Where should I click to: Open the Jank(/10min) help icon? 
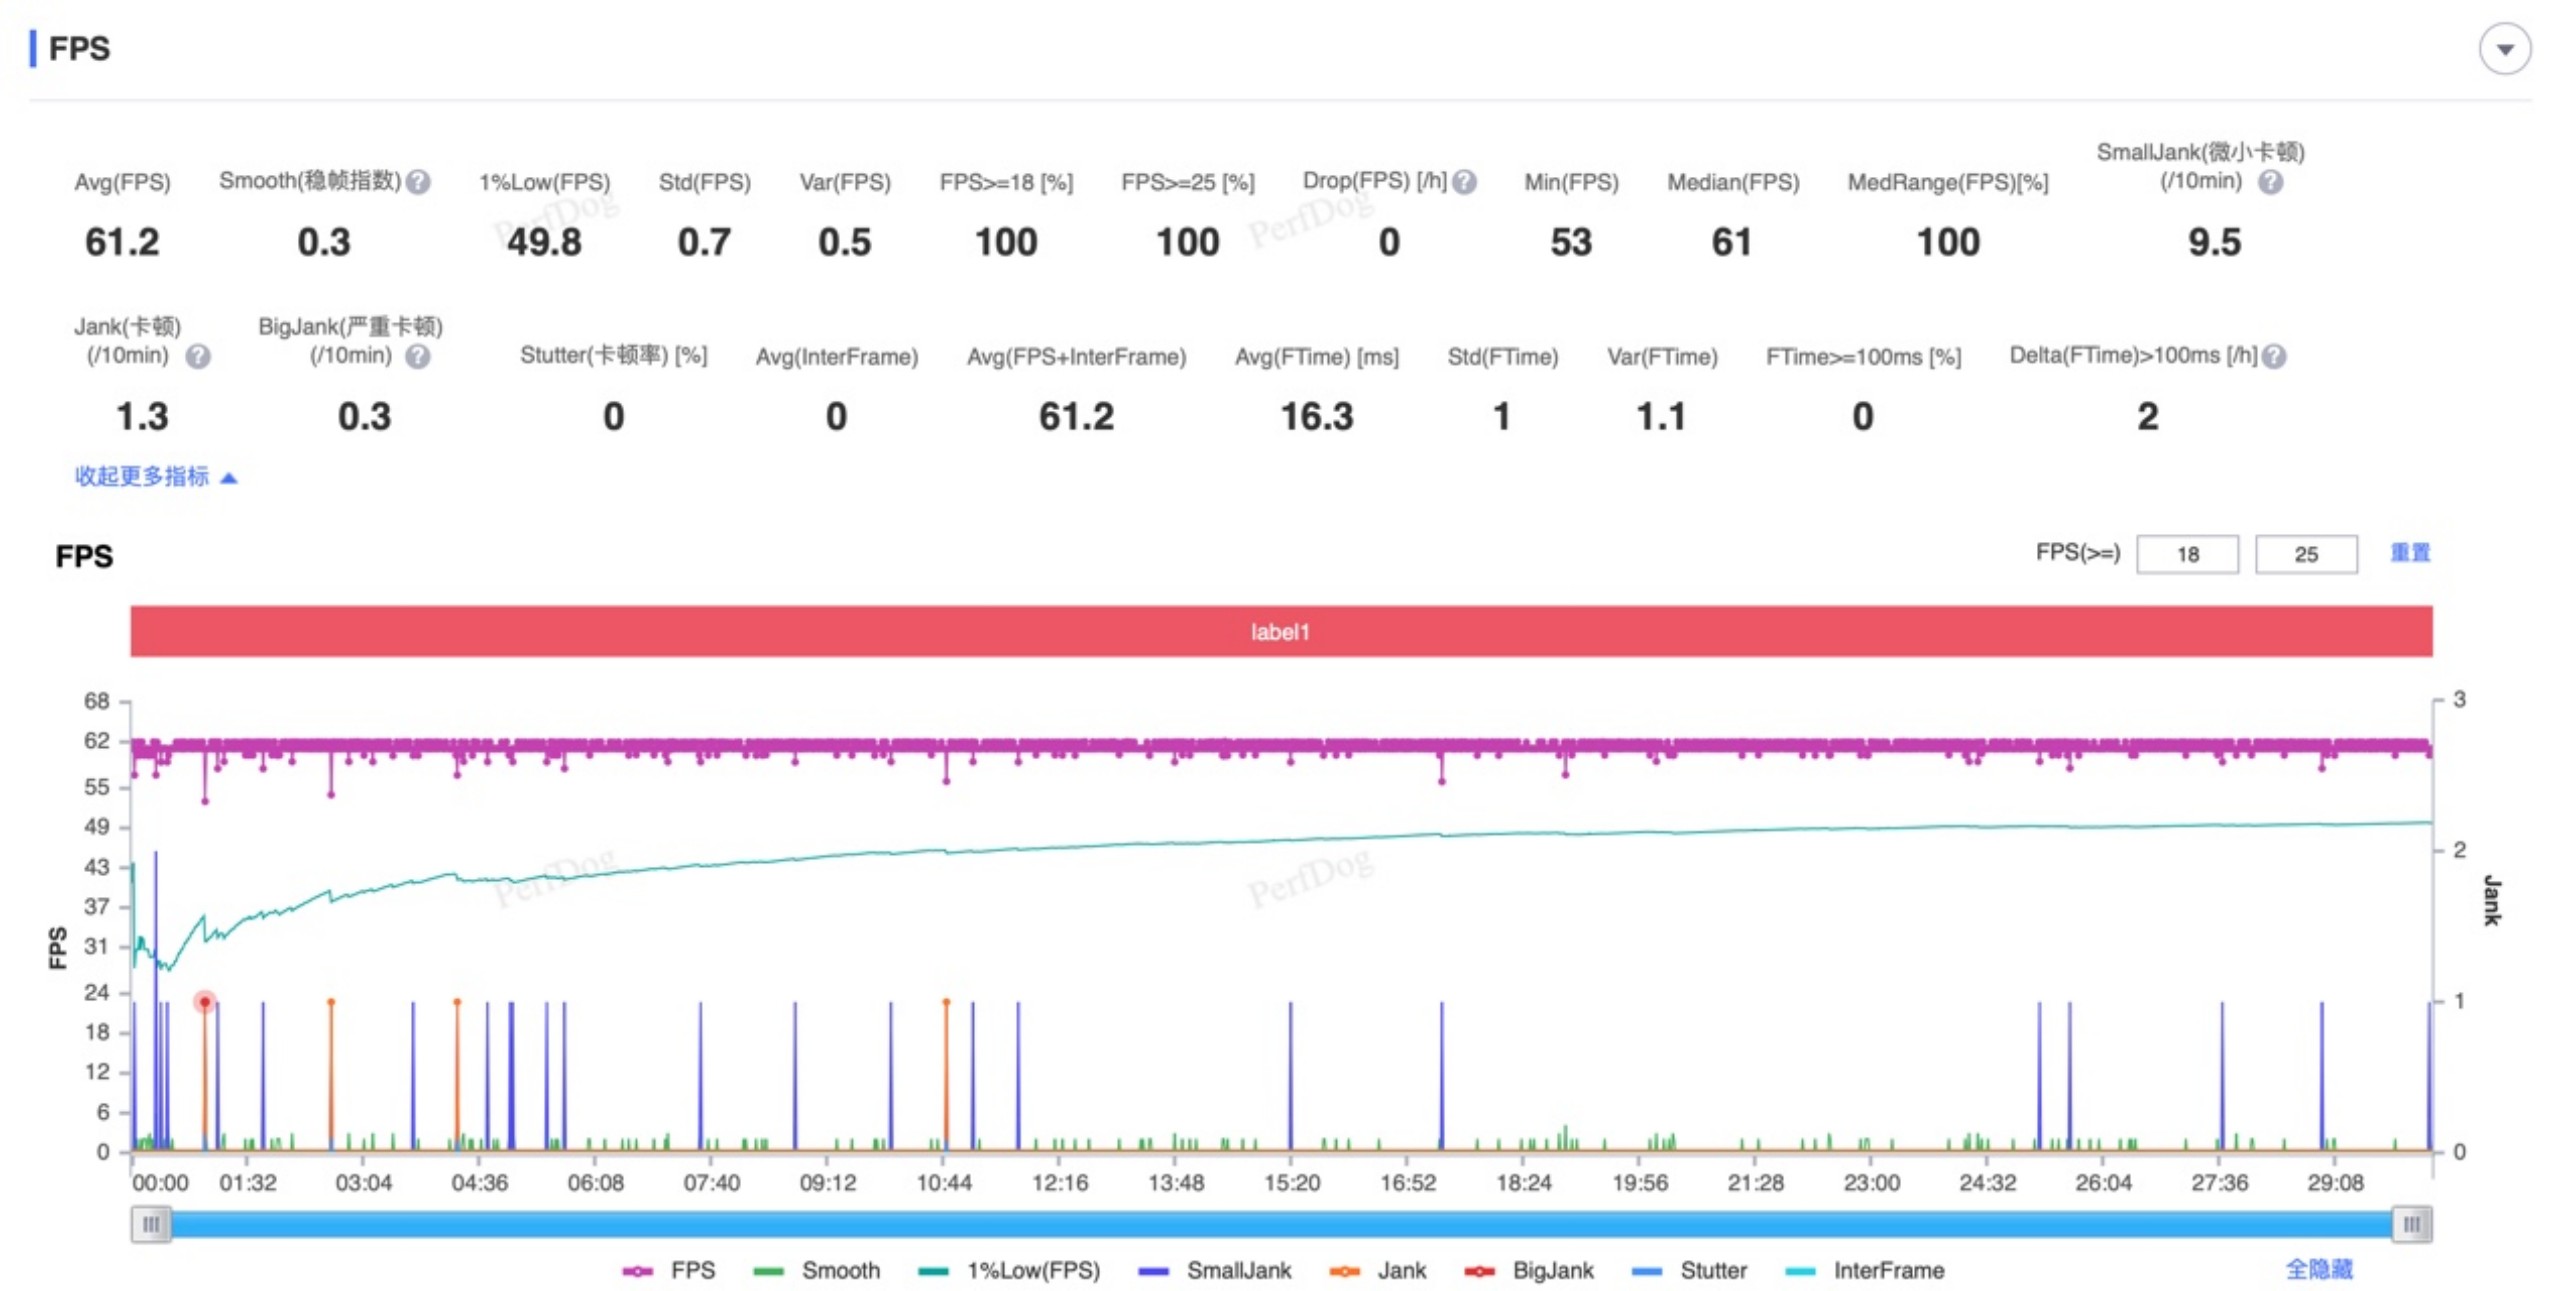point(198,356)
